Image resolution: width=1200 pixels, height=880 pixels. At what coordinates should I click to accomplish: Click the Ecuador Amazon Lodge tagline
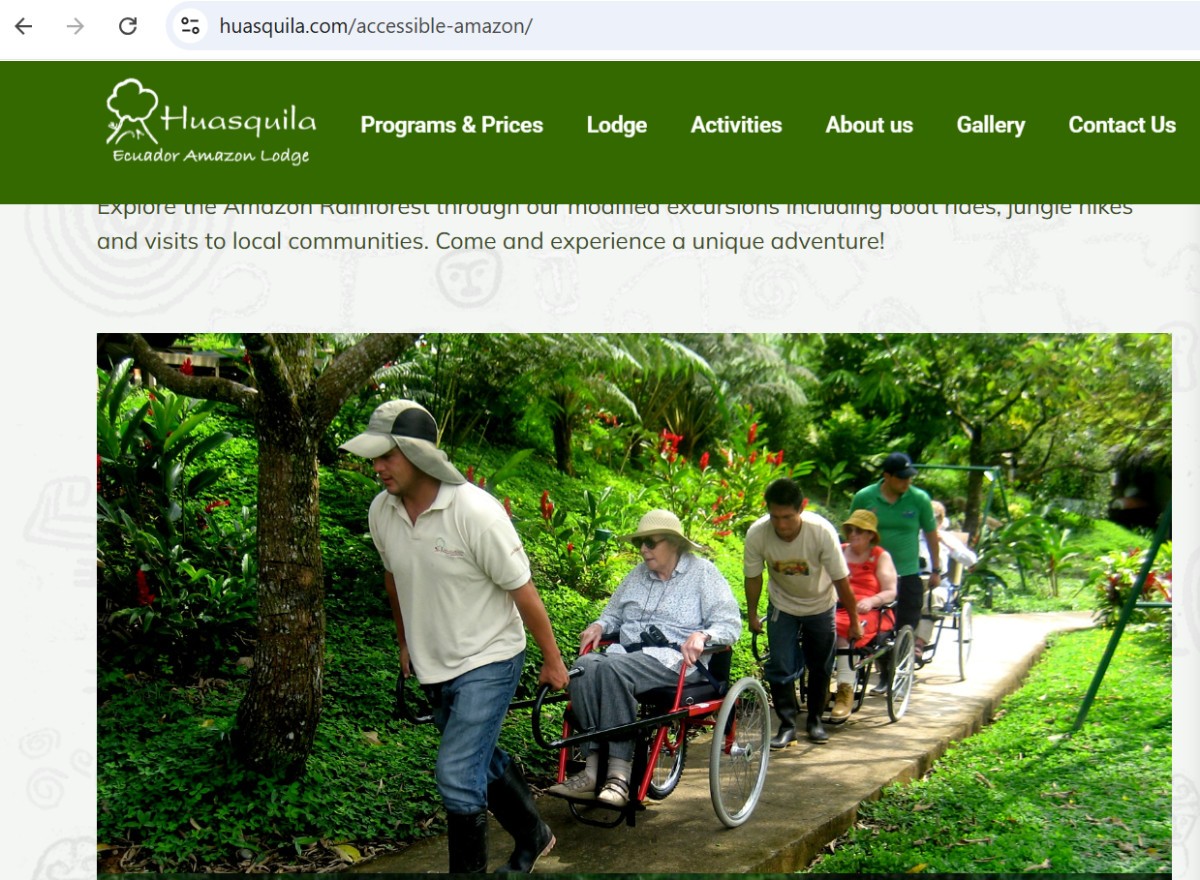211,155
